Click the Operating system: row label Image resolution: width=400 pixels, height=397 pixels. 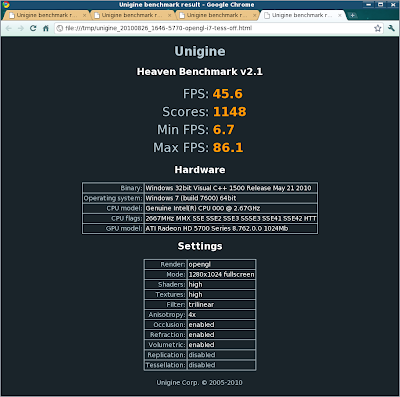coord(113,198)
